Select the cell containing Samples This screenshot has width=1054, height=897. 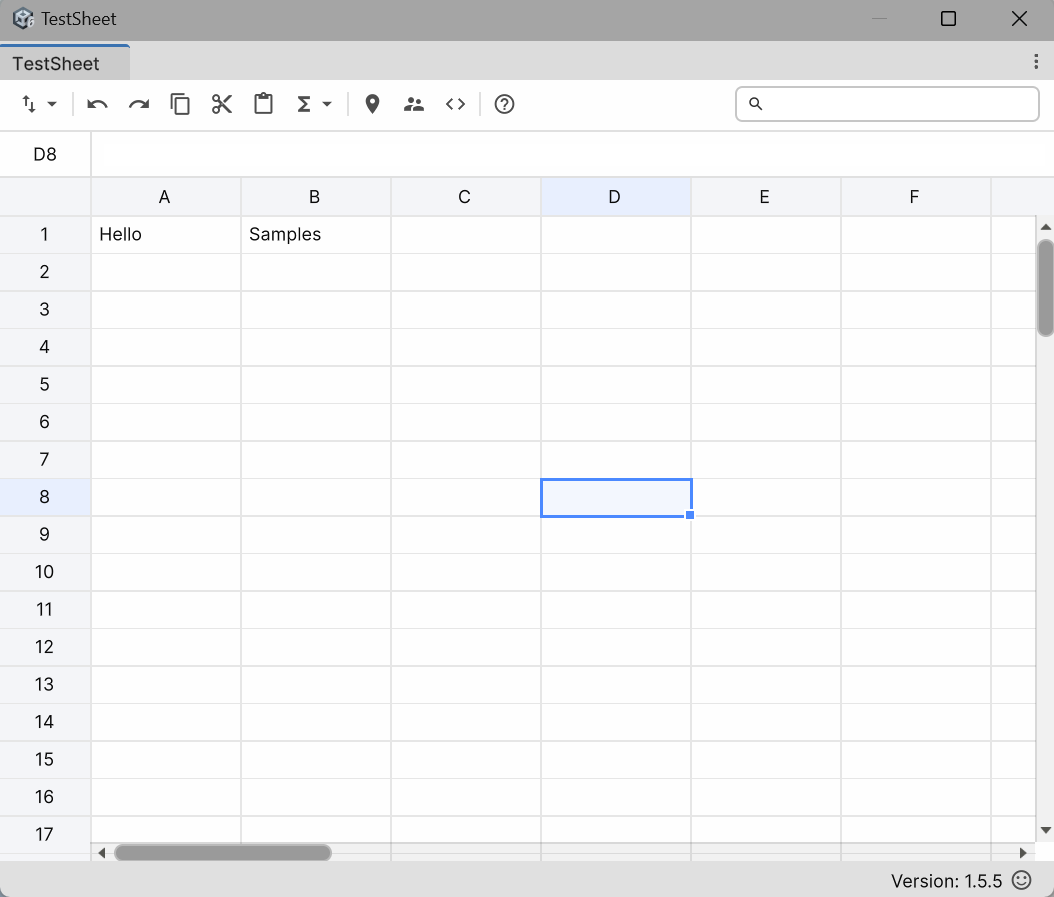point(315,235)
